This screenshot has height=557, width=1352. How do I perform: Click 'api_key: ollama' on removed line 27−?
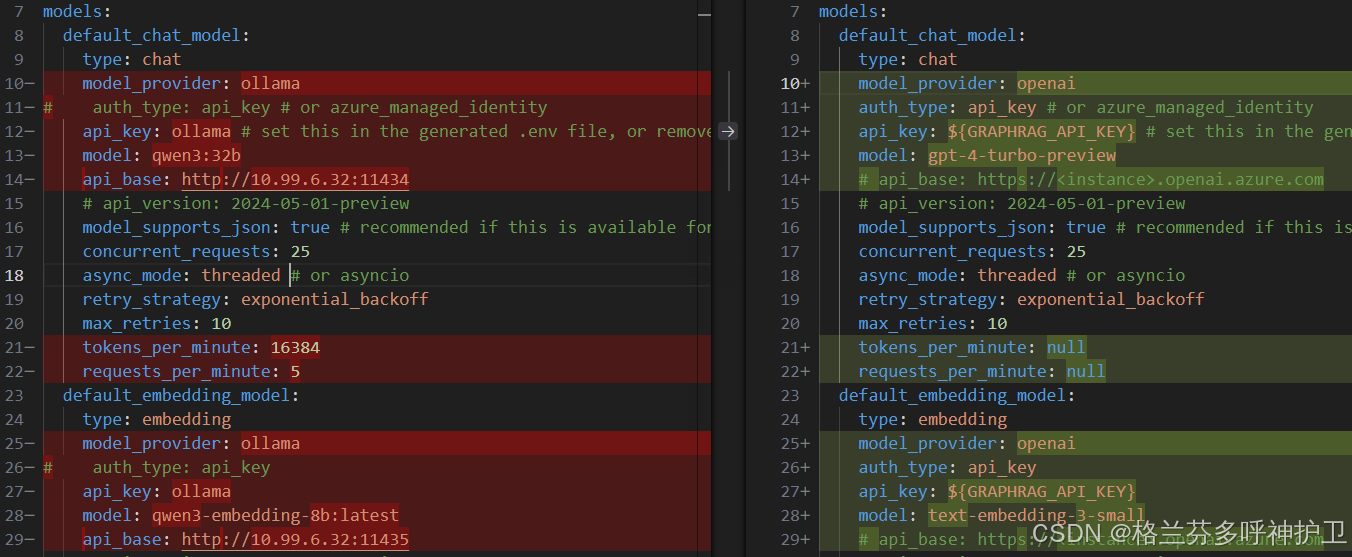pyautogui.click(x=157, y=491)
